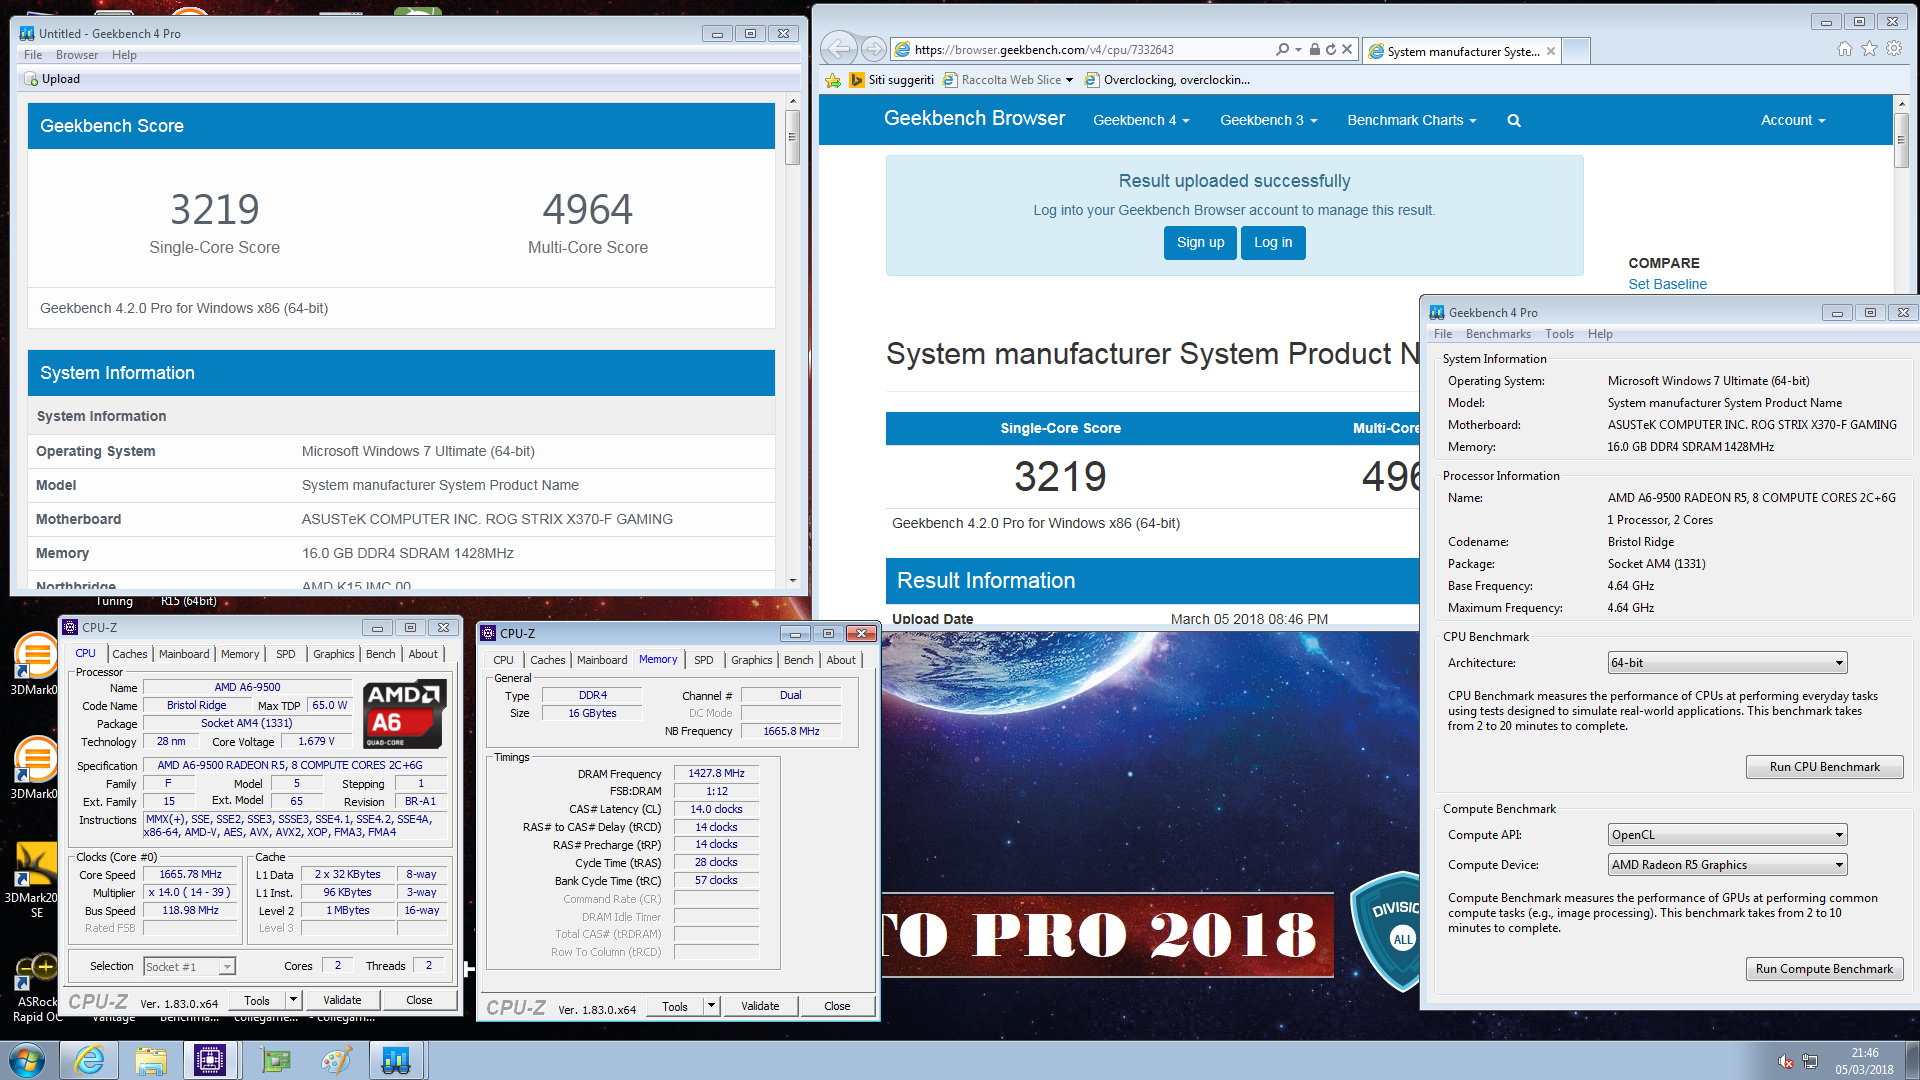The height and width of the screenshot is (1080, 1920).
Task: Open the Browser menu in Geekbench Untitled window
Action: click(x=77, y=55)
